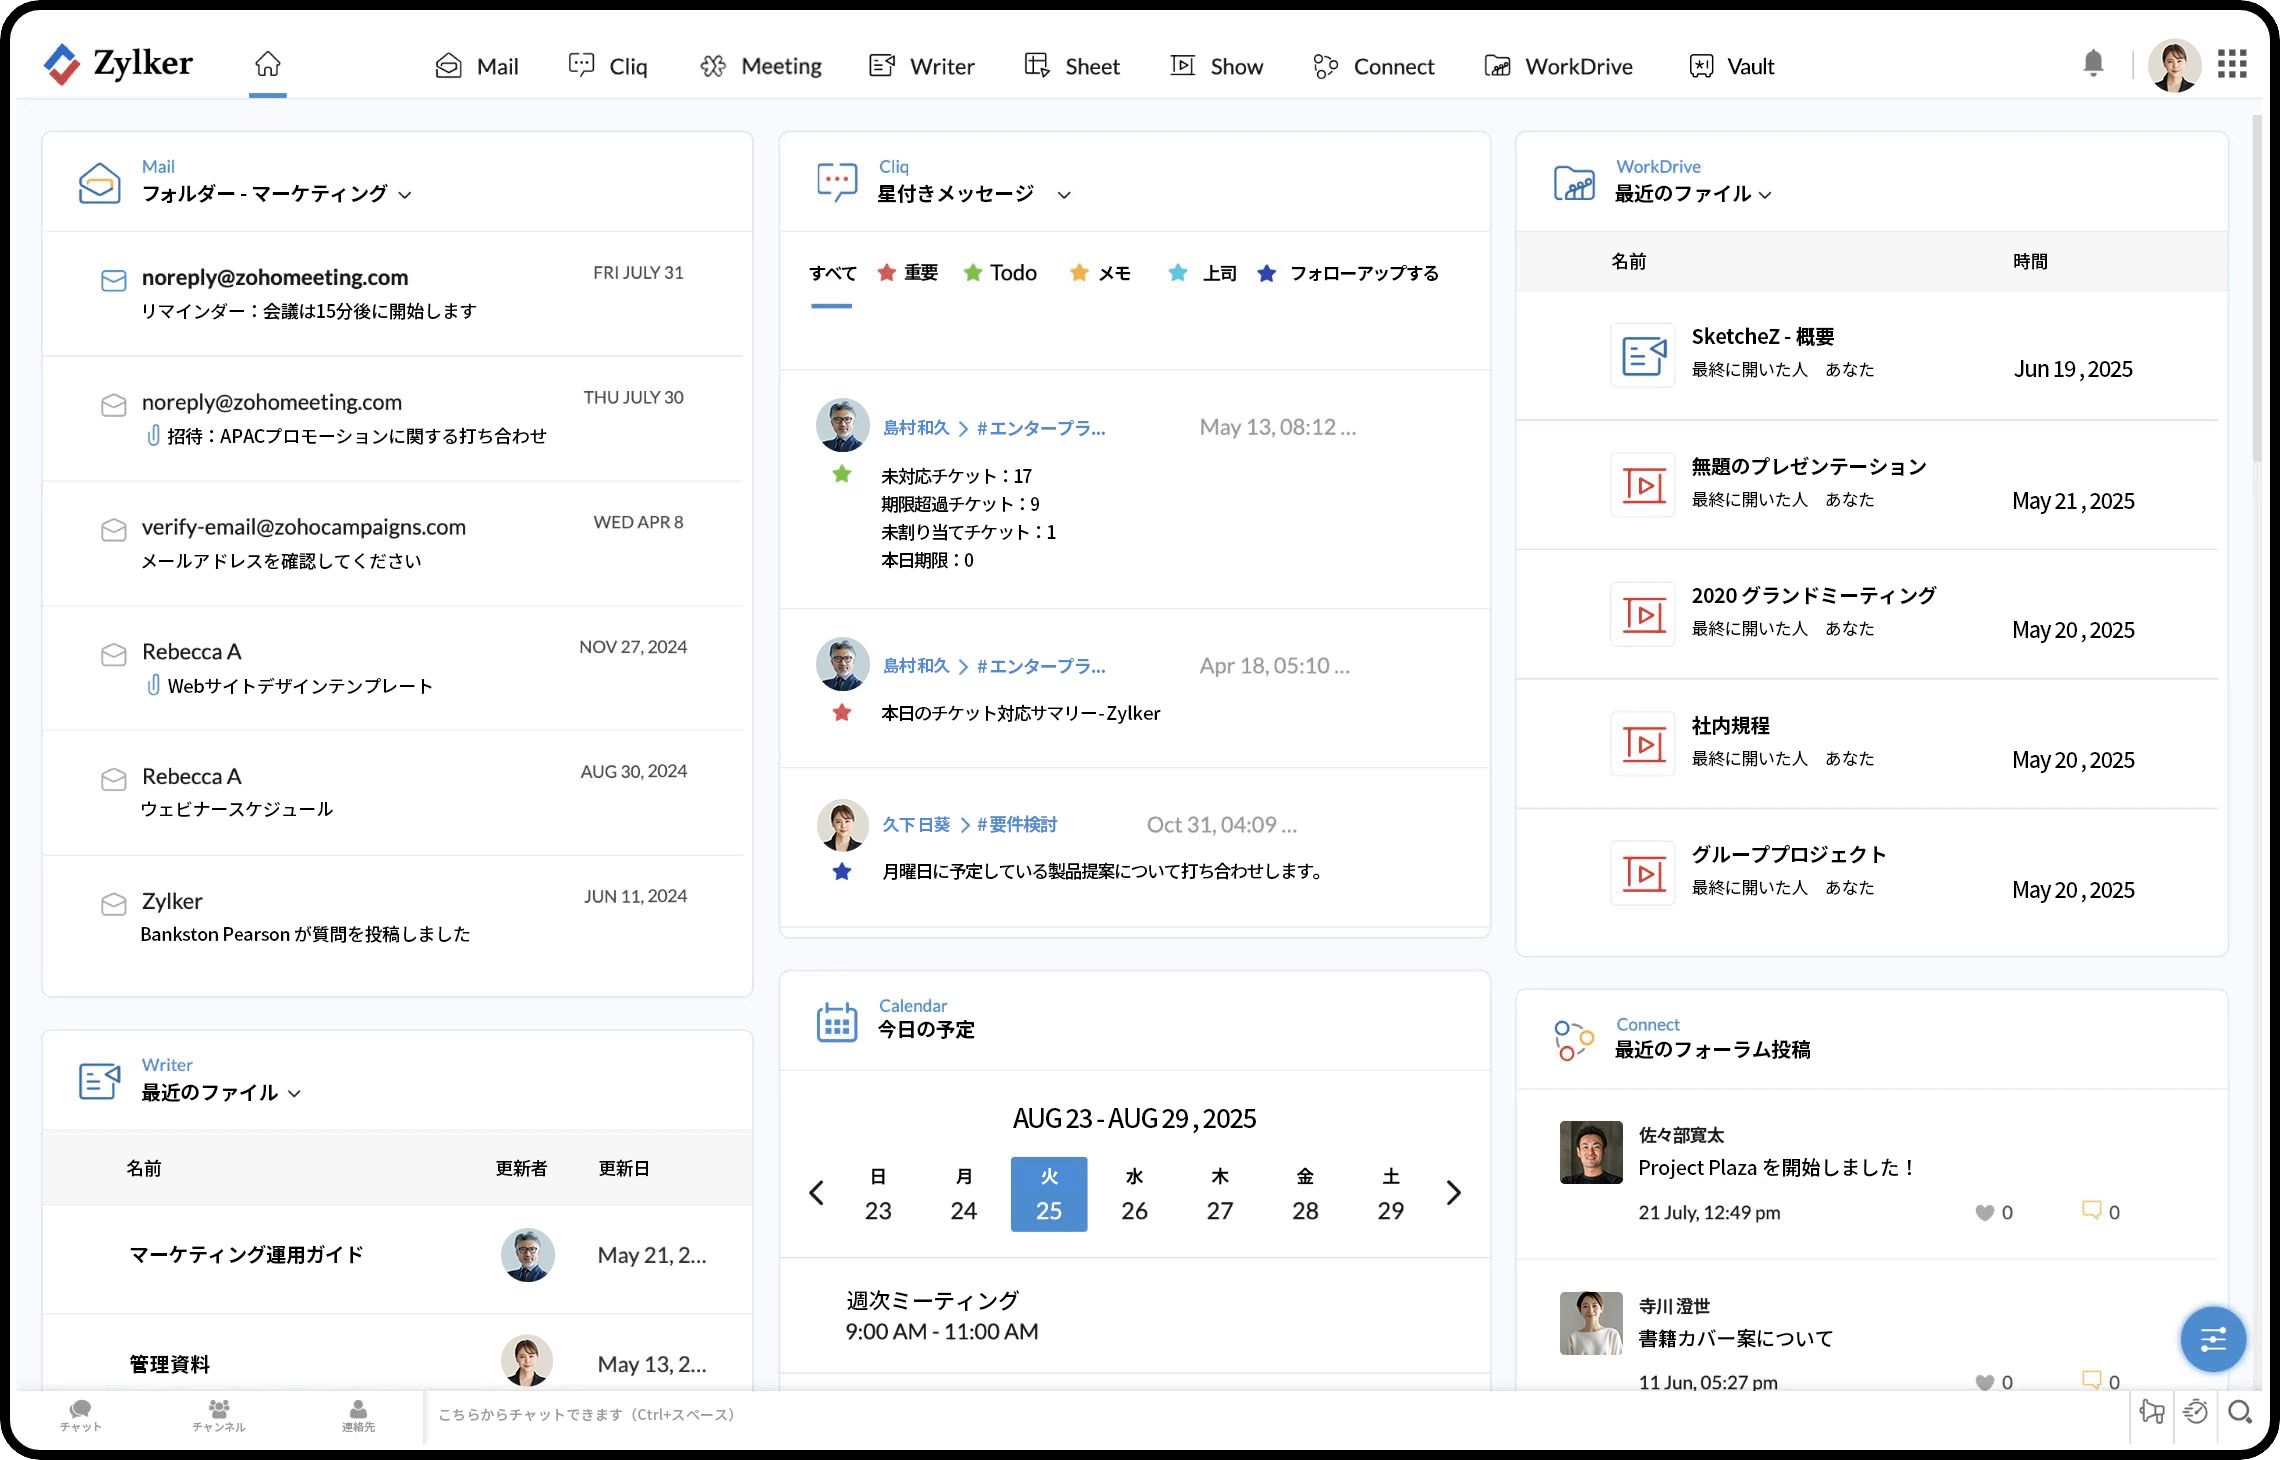The height and width of the screenshot is (1460, 2280).
Task: Open the WorkDrive app tab
Action: coord(1559,66)
